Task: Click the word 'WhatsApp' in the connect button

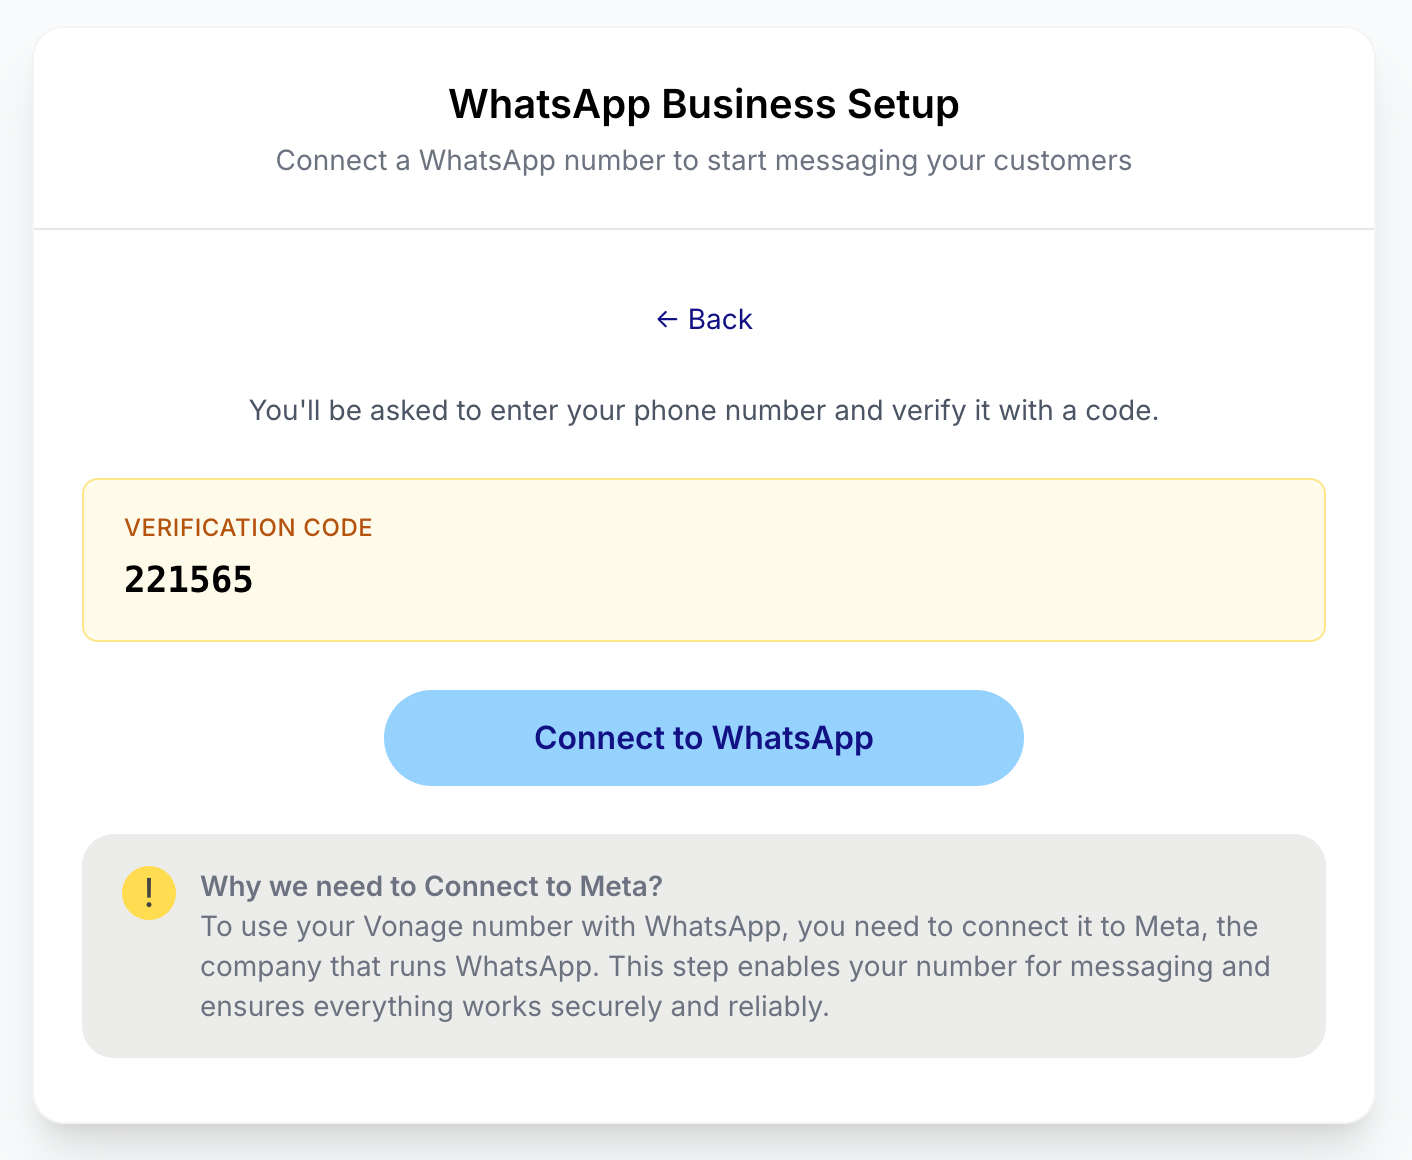Action: (x=793, y=738)
